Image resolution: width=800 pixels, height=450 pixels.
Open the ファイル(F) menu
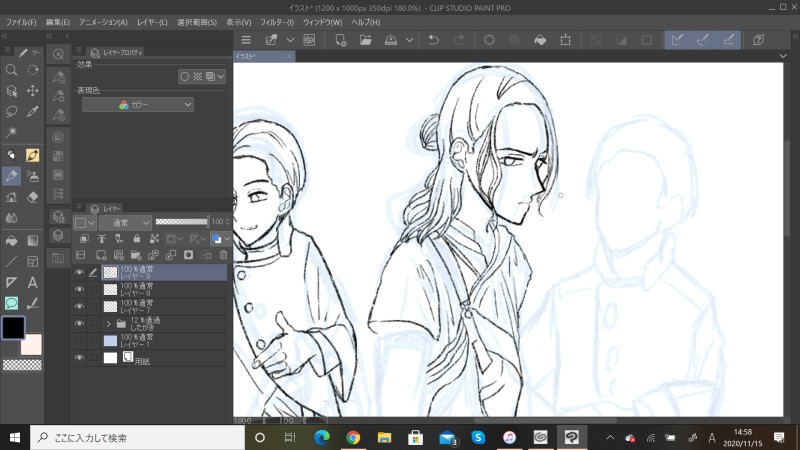(21, 22)
